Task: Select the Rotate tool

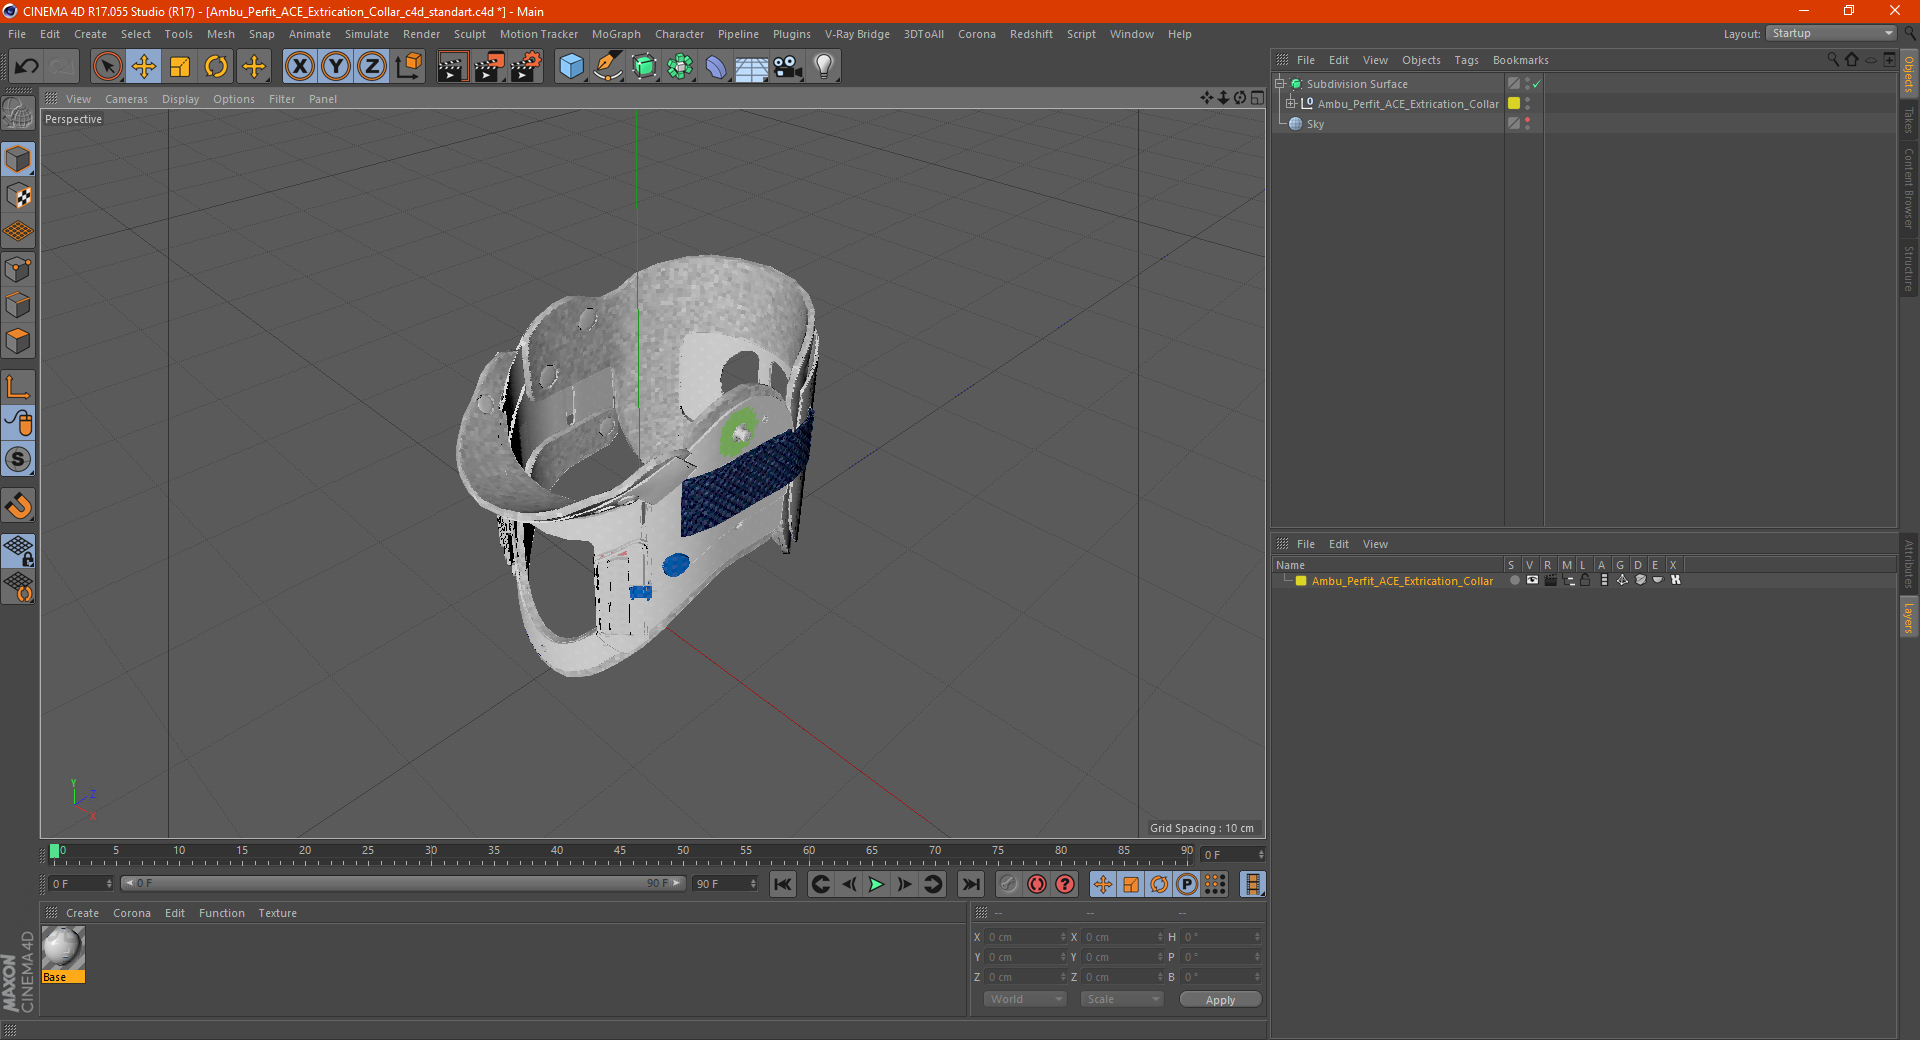Action: point(216,67)
